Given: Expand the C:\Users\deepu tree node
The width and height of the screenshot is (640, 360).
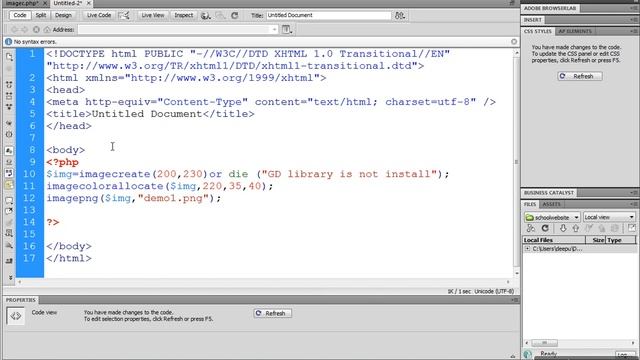Looking at the screenshot, I should tap(527, 249).
